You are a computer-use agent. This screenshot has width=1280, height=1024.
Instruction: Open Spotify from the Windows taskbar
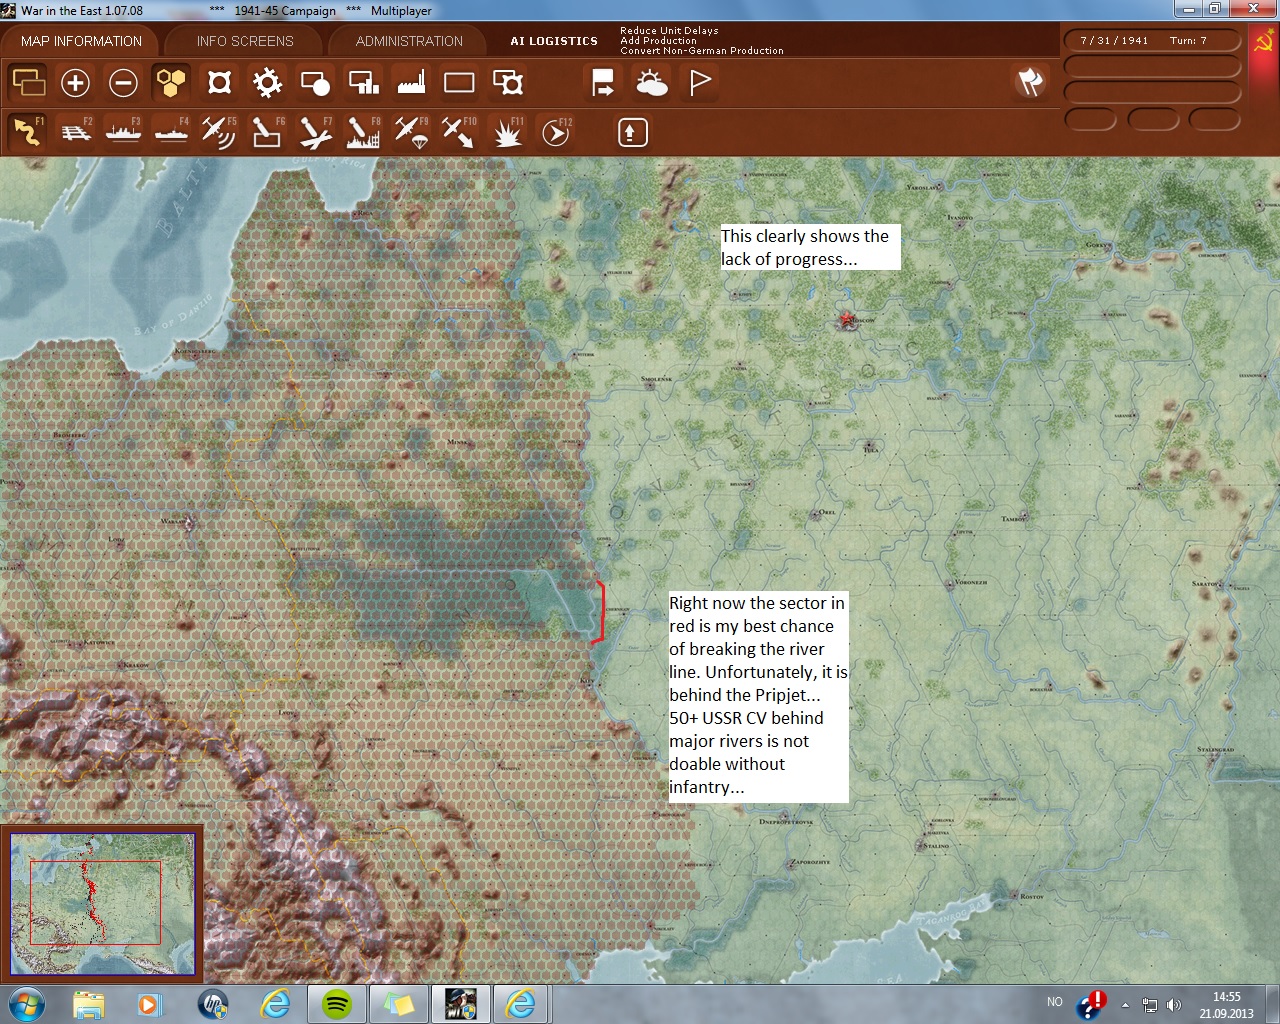tap(337, 1003)
